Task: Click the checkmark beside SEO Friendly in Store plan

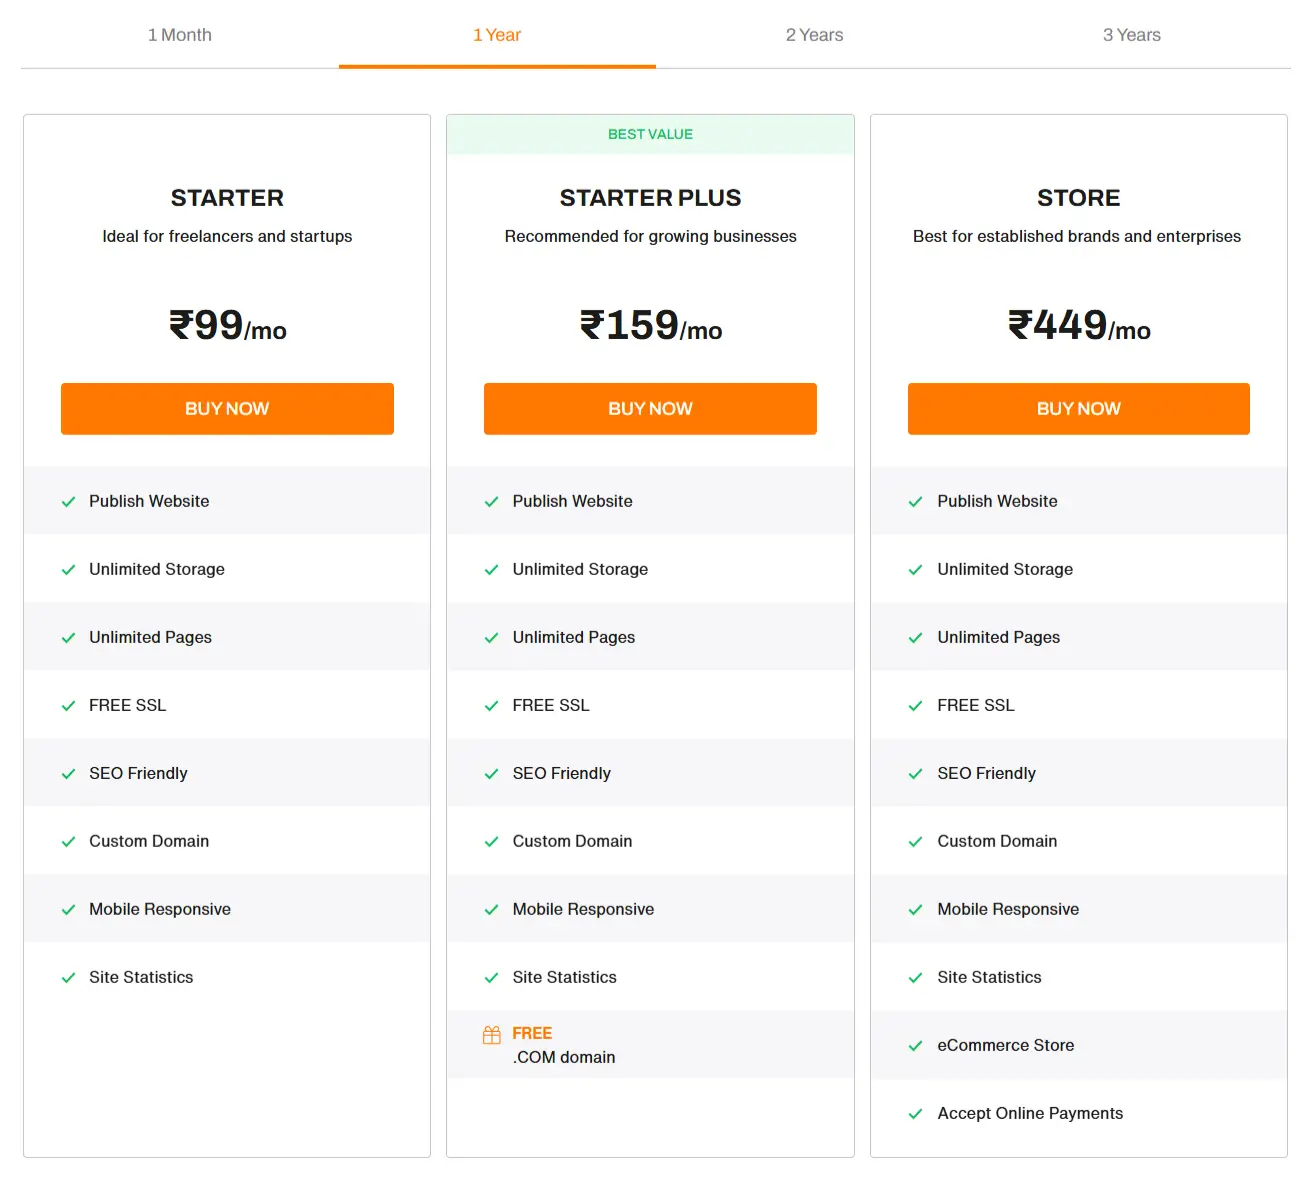Action: tap(915, 773)
